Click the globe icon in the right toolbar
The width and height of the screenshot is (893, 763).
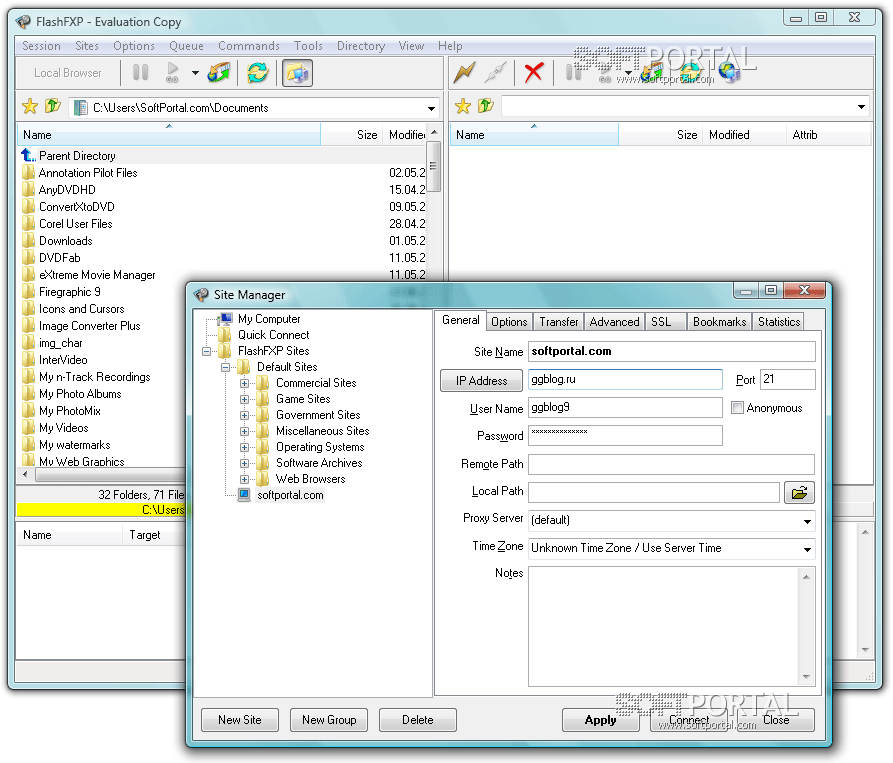click(729, 72)
